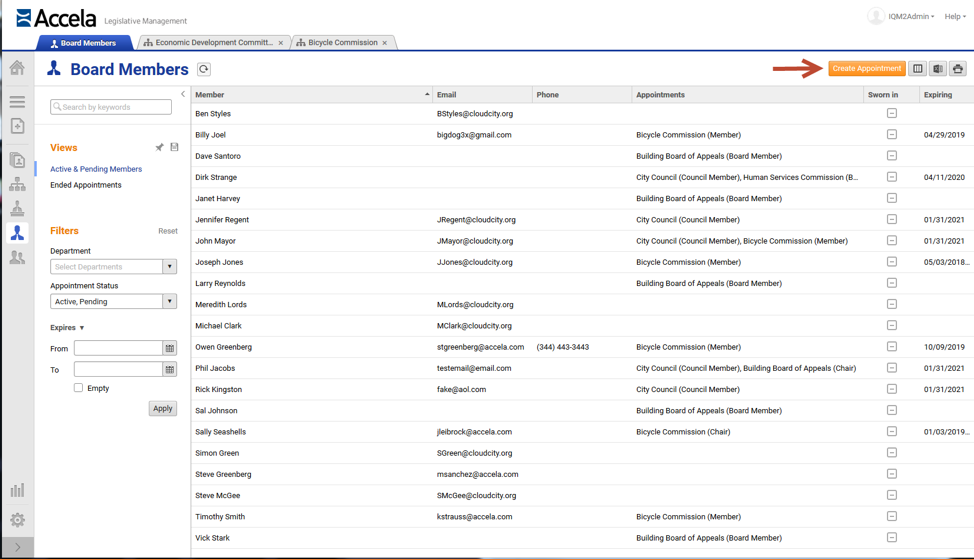Screen dimensions: 974x560
Task: Open the hamburger menu sidebar icon
Action: click(17, 102)
